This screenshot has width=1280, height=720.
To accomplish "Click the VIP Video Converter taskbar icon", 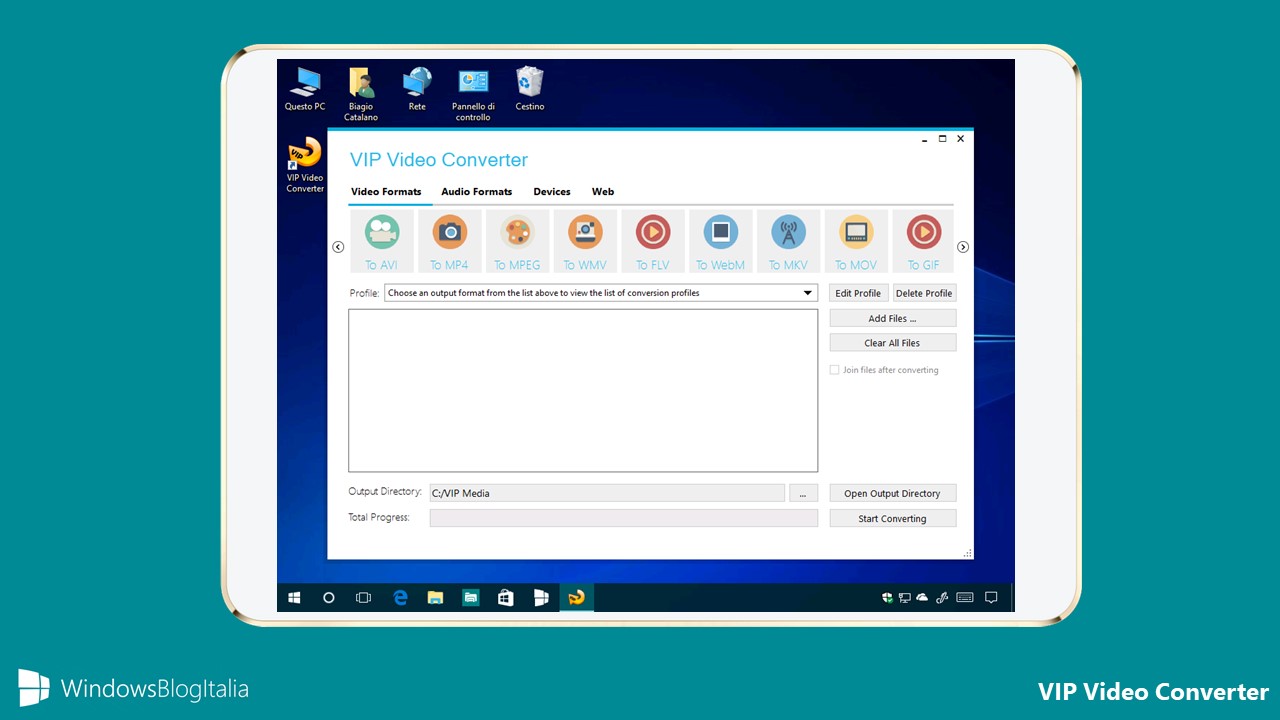I will point(577,598).
